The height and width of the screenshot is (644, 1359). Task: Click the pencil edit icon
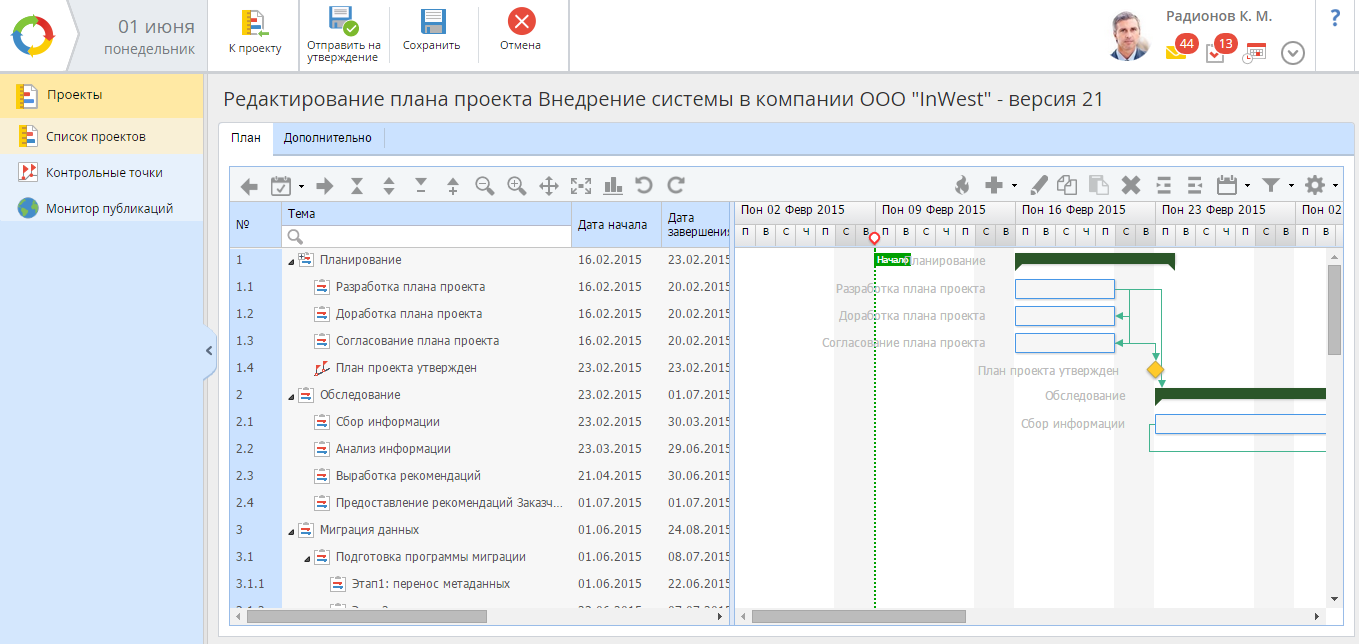pyautogui.click(x=1039, y=185)
